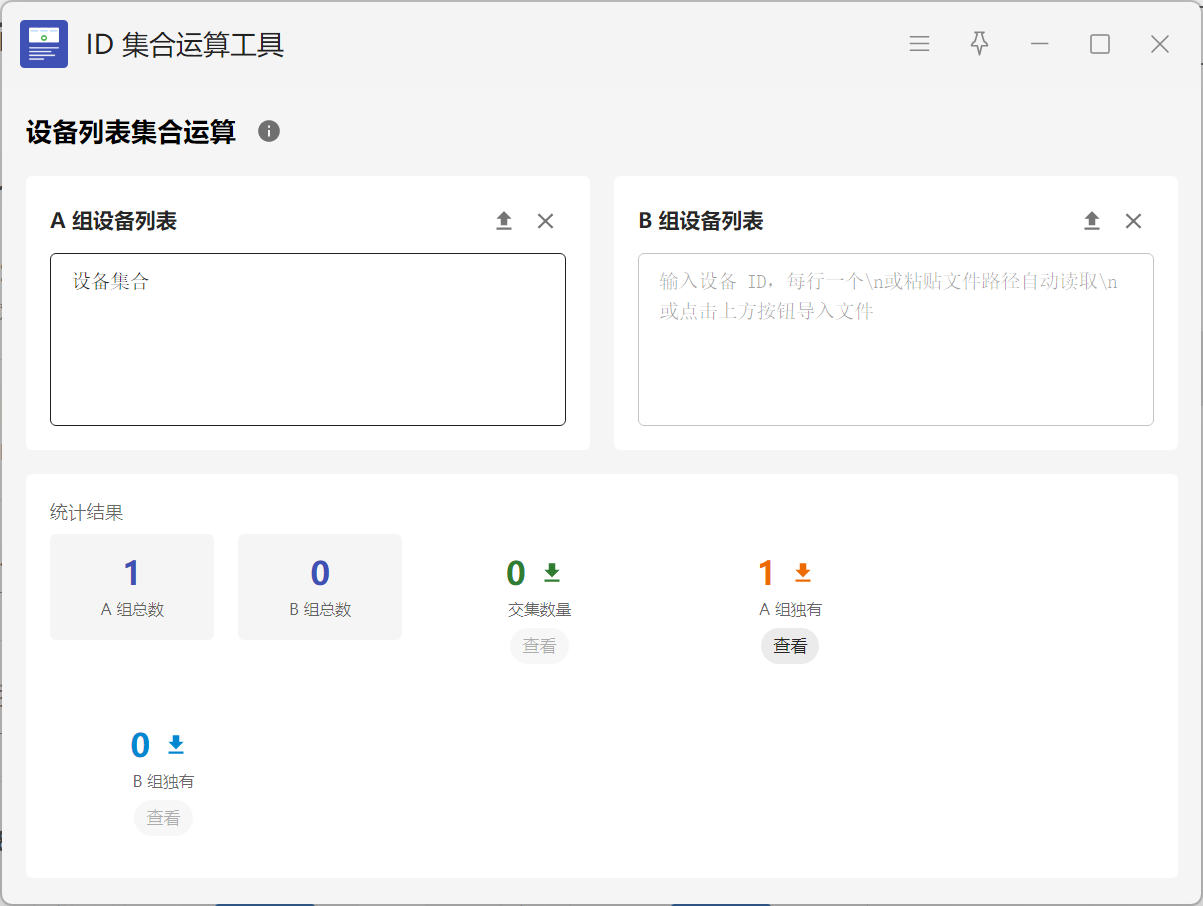Screen dimensions: 1203x906
Task: Open the hamburger menu in title bar
Action: (919, 44)
